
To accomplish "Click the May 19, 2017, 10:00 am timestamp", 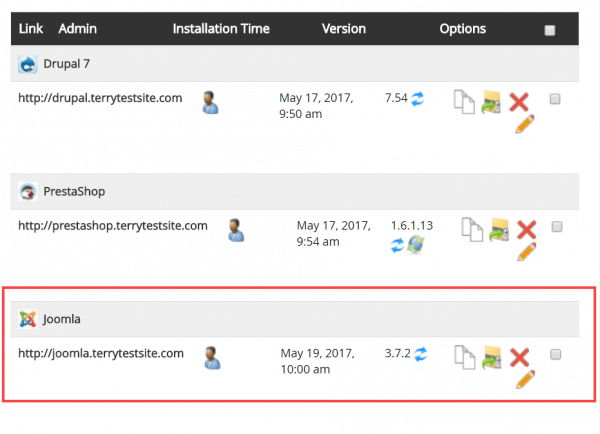I will 318,361.
